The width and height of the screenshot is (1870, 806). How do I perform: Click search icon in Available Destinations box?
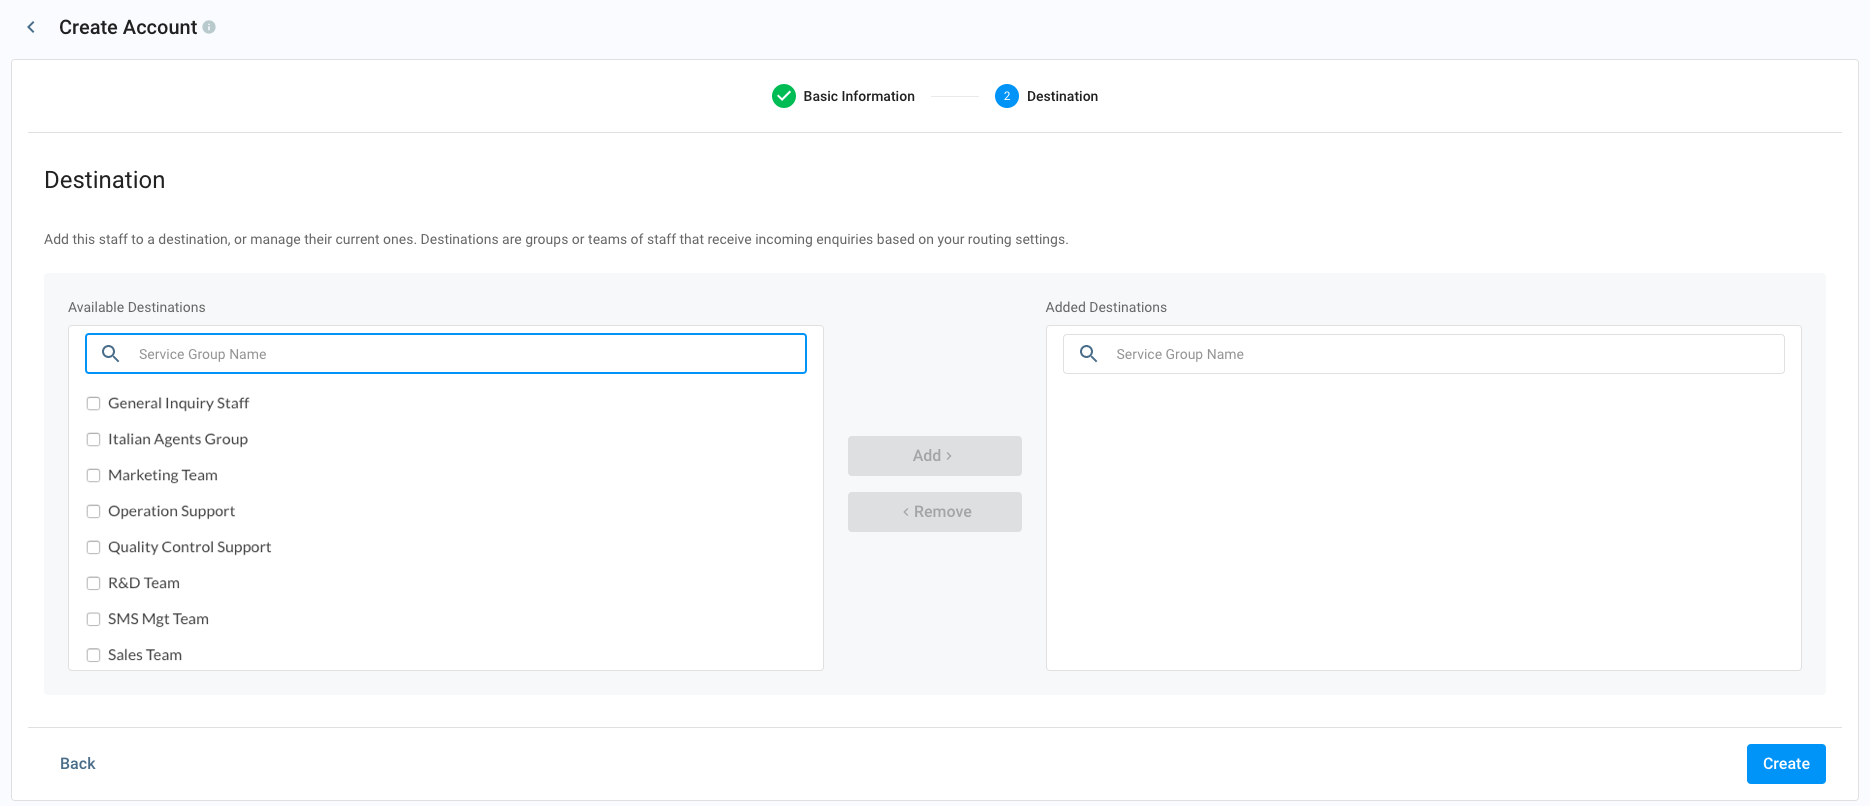click(x=111, y=354)
